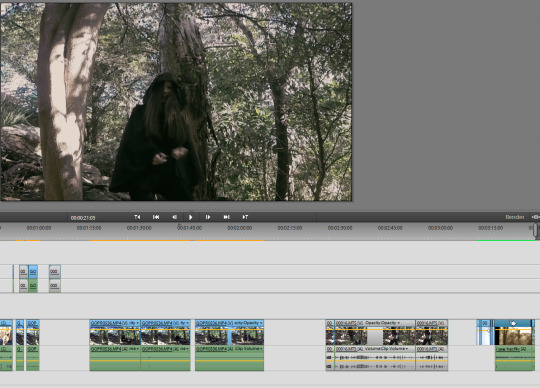The image size is (540, 388).
Task: Click the Render button
Action: (515, 217)
